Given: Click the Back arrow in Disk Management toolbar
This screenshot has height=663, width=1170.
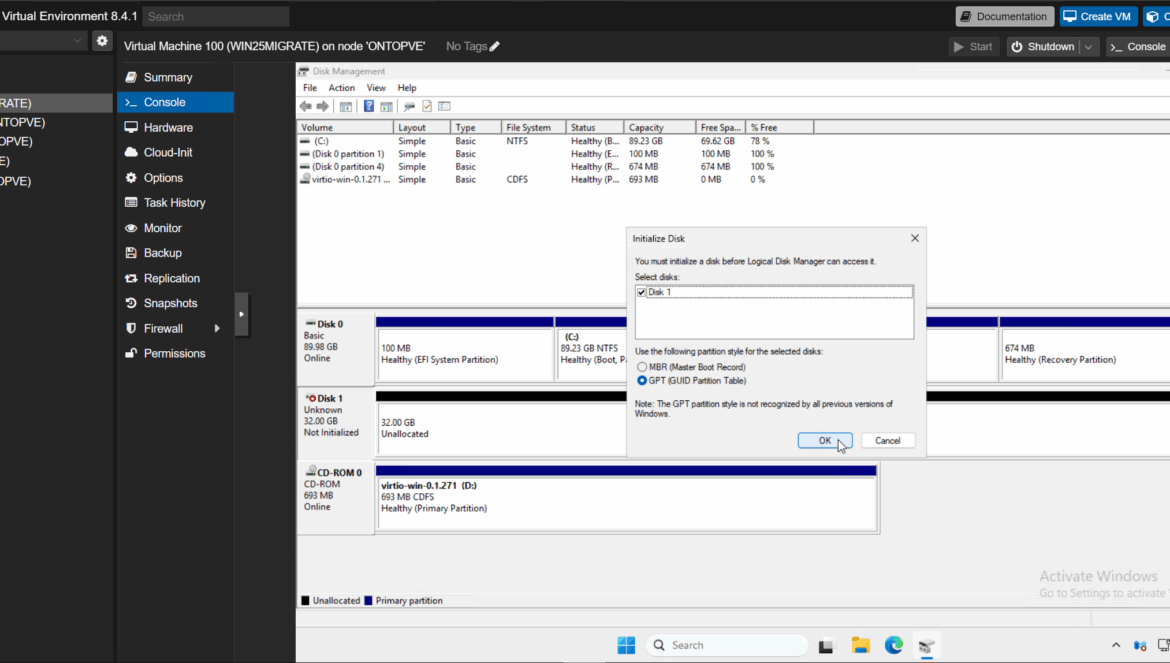Looking at the screenshot, I should coord(306,107).
